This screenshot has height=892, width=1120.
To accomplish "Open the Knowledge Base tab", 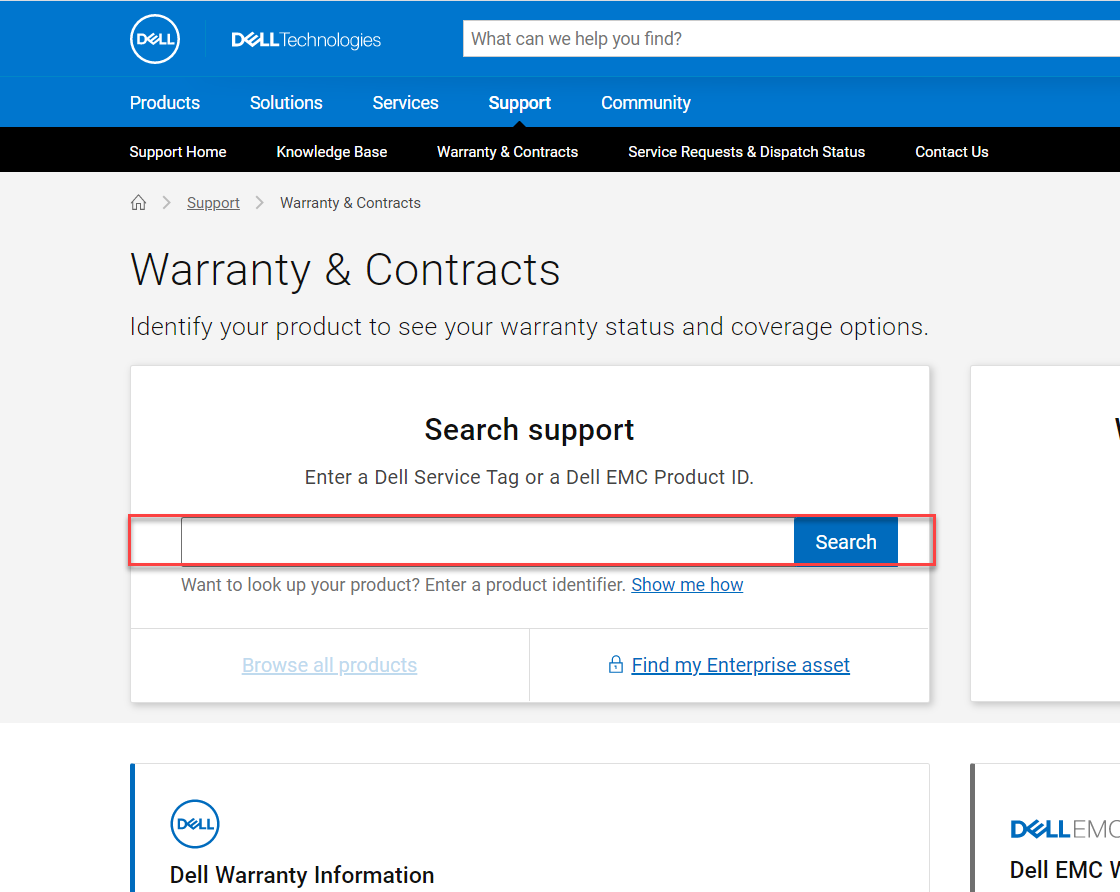I will [x=332, y=152].
